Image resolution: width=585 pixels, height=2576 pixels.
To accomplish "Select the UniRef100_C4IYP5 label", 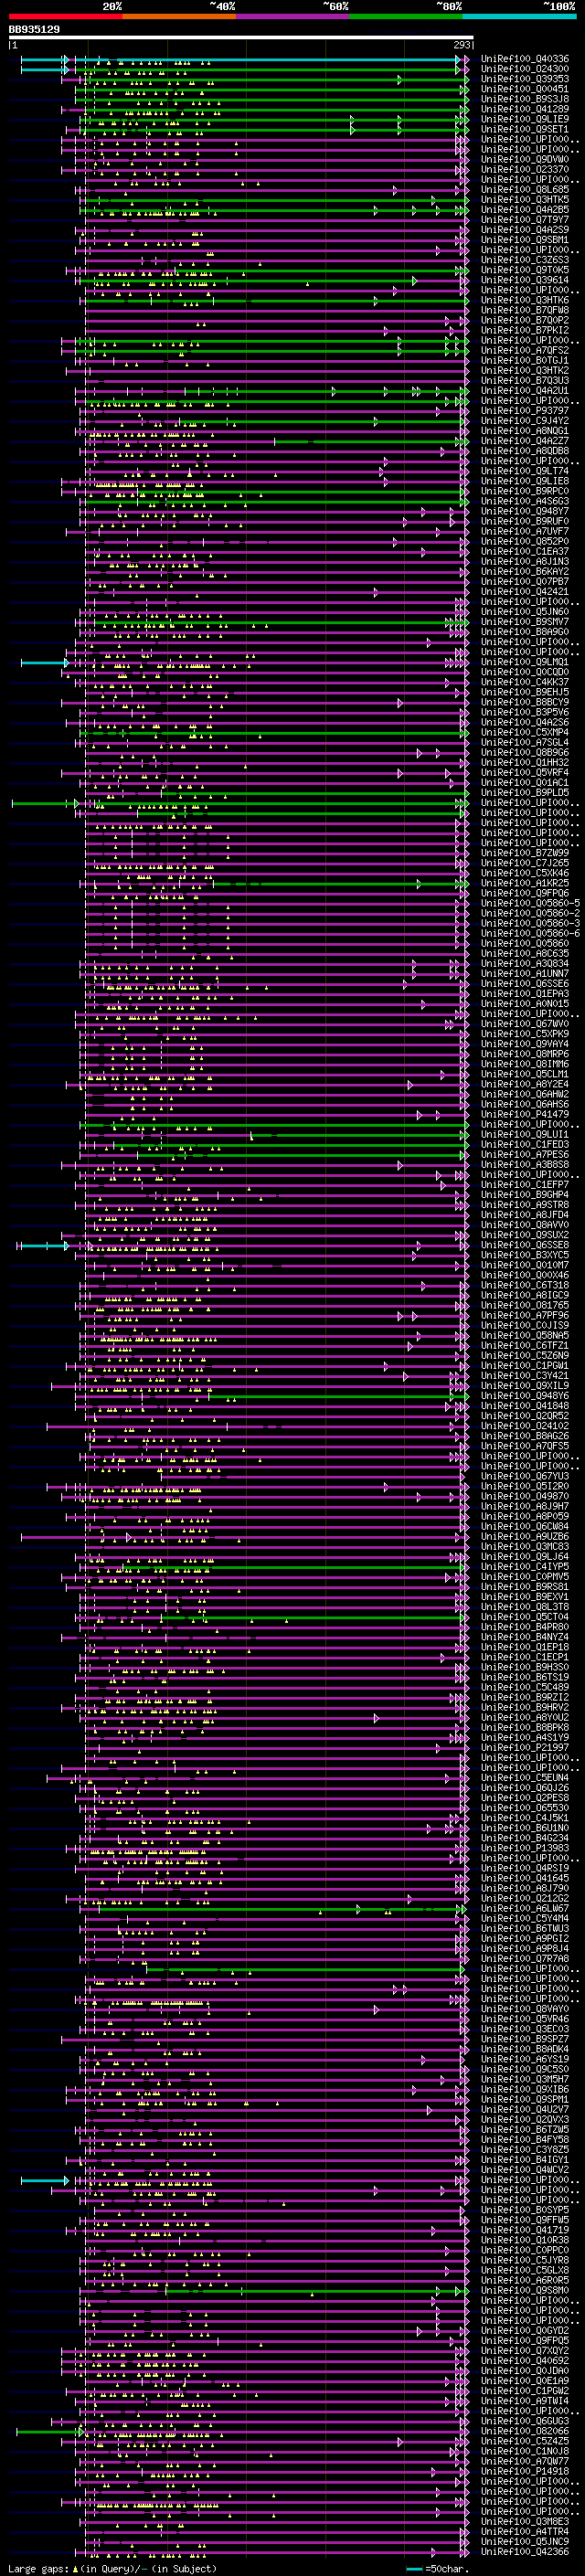I will tap(525, 1567).
